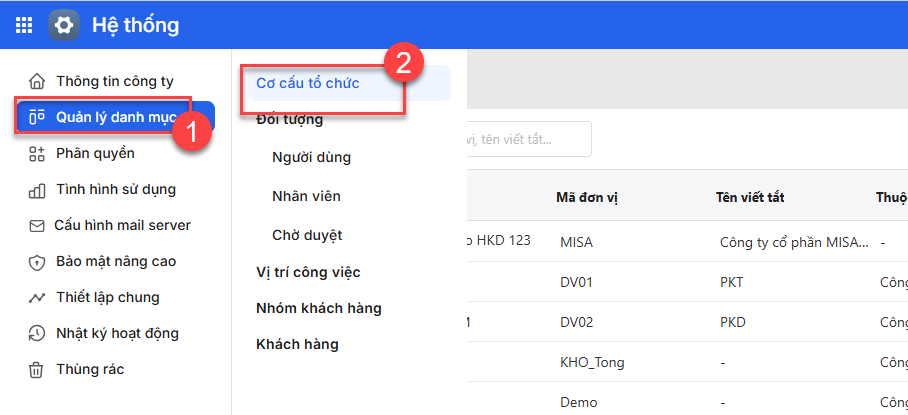Viewport: 908px width, 415px height.
Task: Click the home icon for Thông tin công ty
Action: [x=37, y=81]
